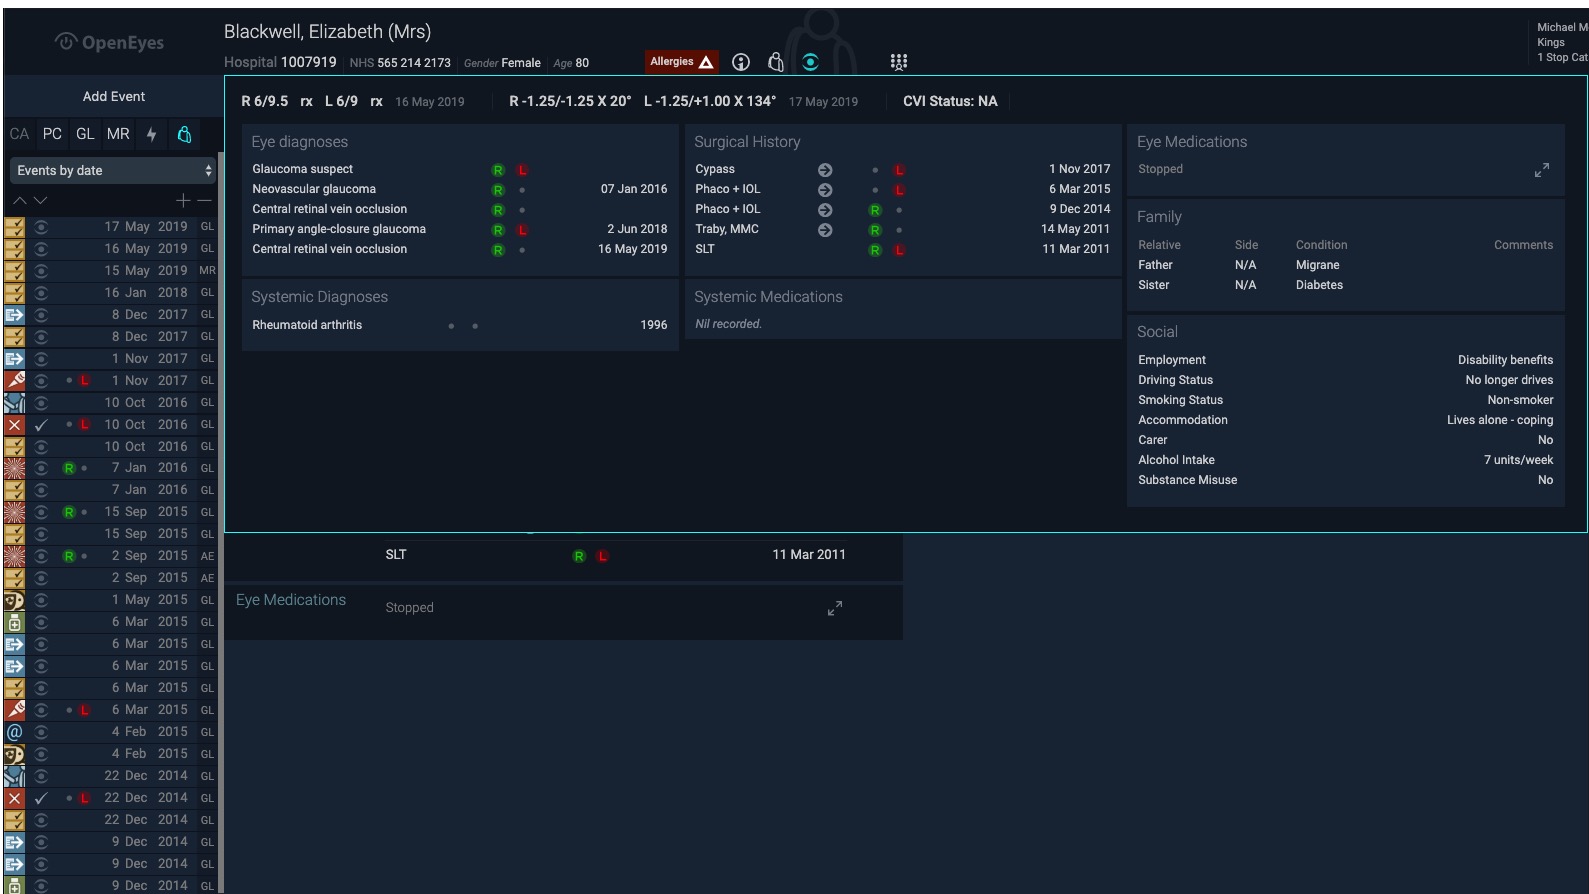Click the red Allergies warning button
The width and height of the screenshot is (1589, 894).
pyautogui.click(x=681, y=62)
